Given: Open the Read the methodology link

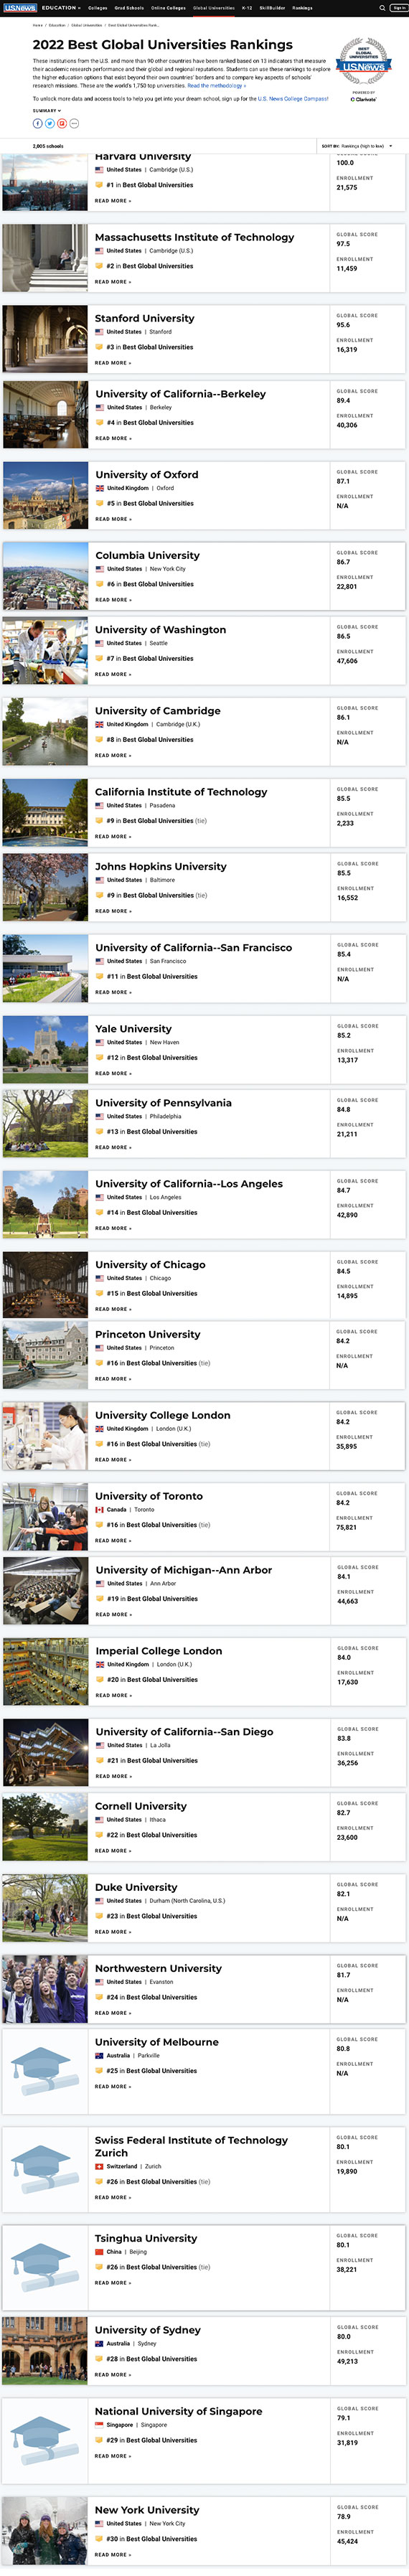Looking at the screenshot, I should click(x=216, y=86).
